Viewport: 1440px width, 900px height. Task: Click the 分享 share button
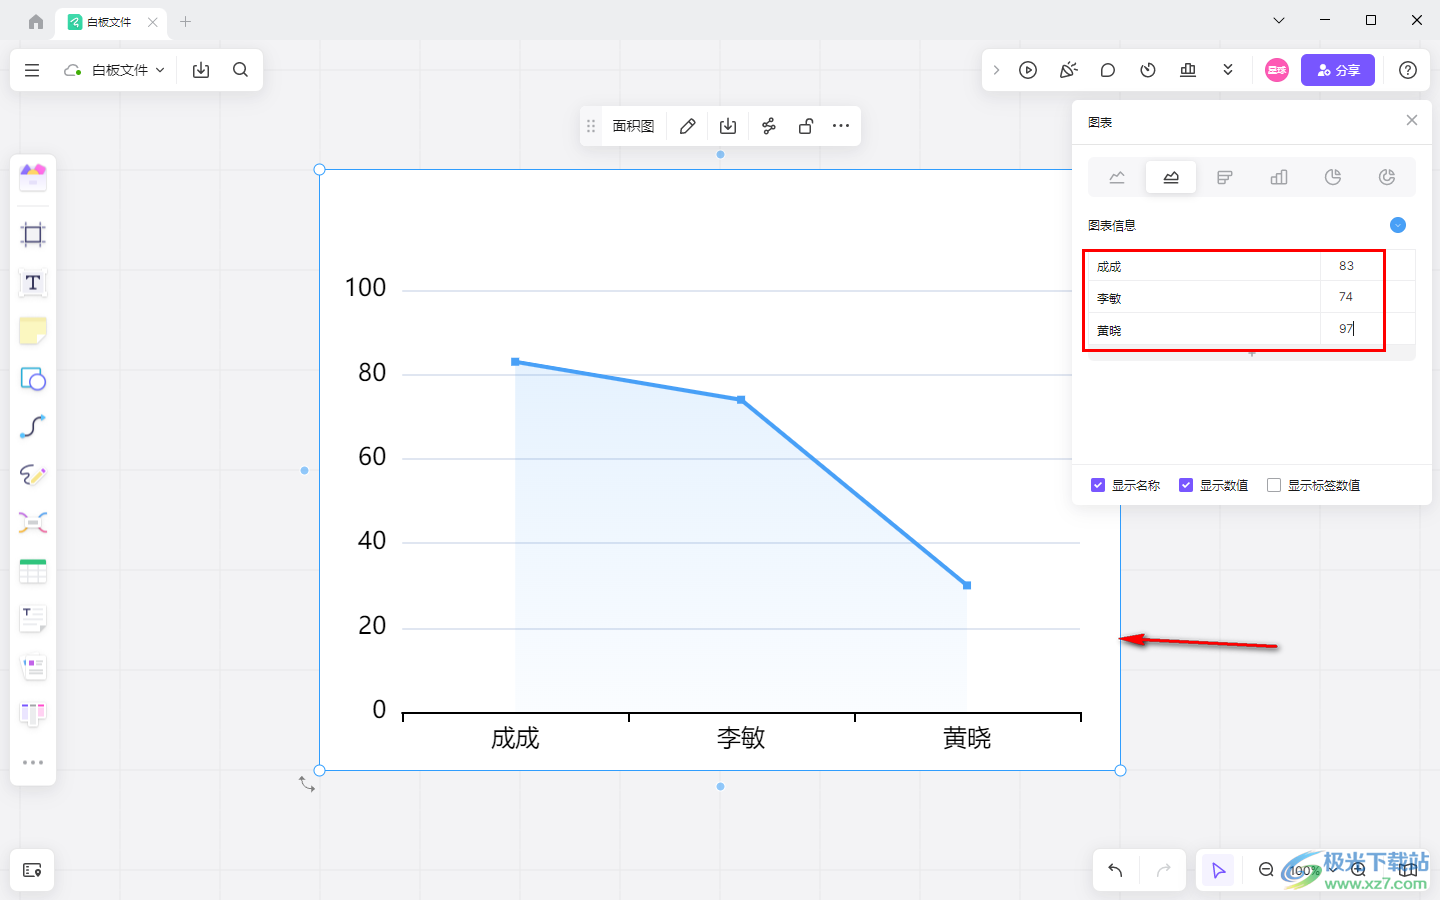coord(1338,70)
